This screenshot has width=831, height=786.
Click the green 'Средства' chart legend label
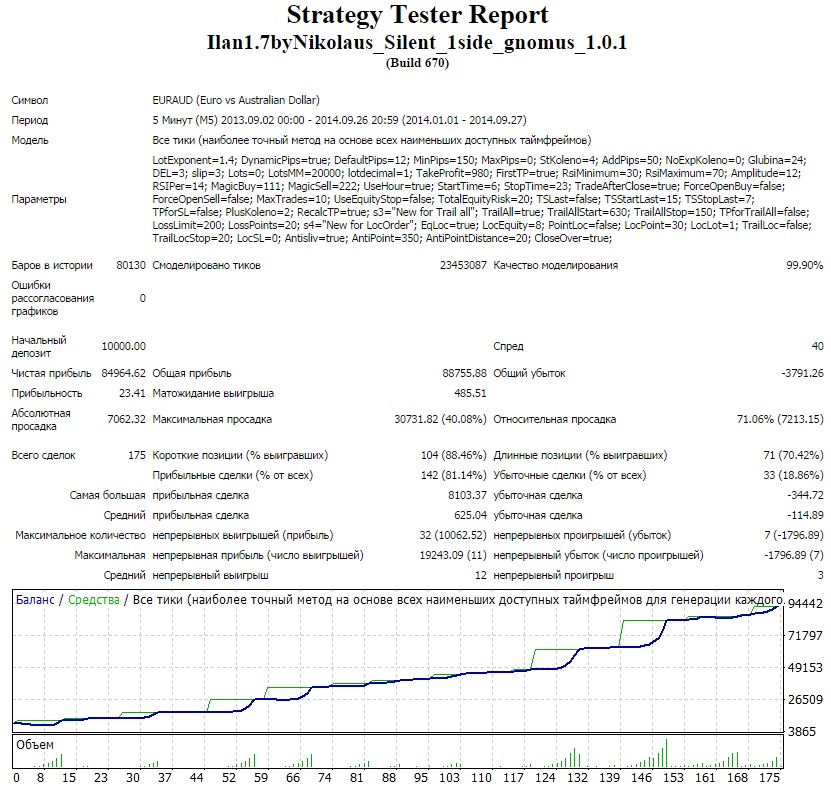pyautogui.click(x=94, y=600)
